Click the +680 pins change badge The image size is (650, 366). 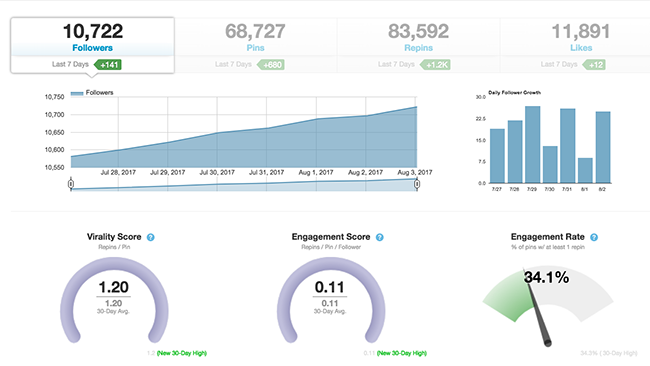[x=271, y=65]
